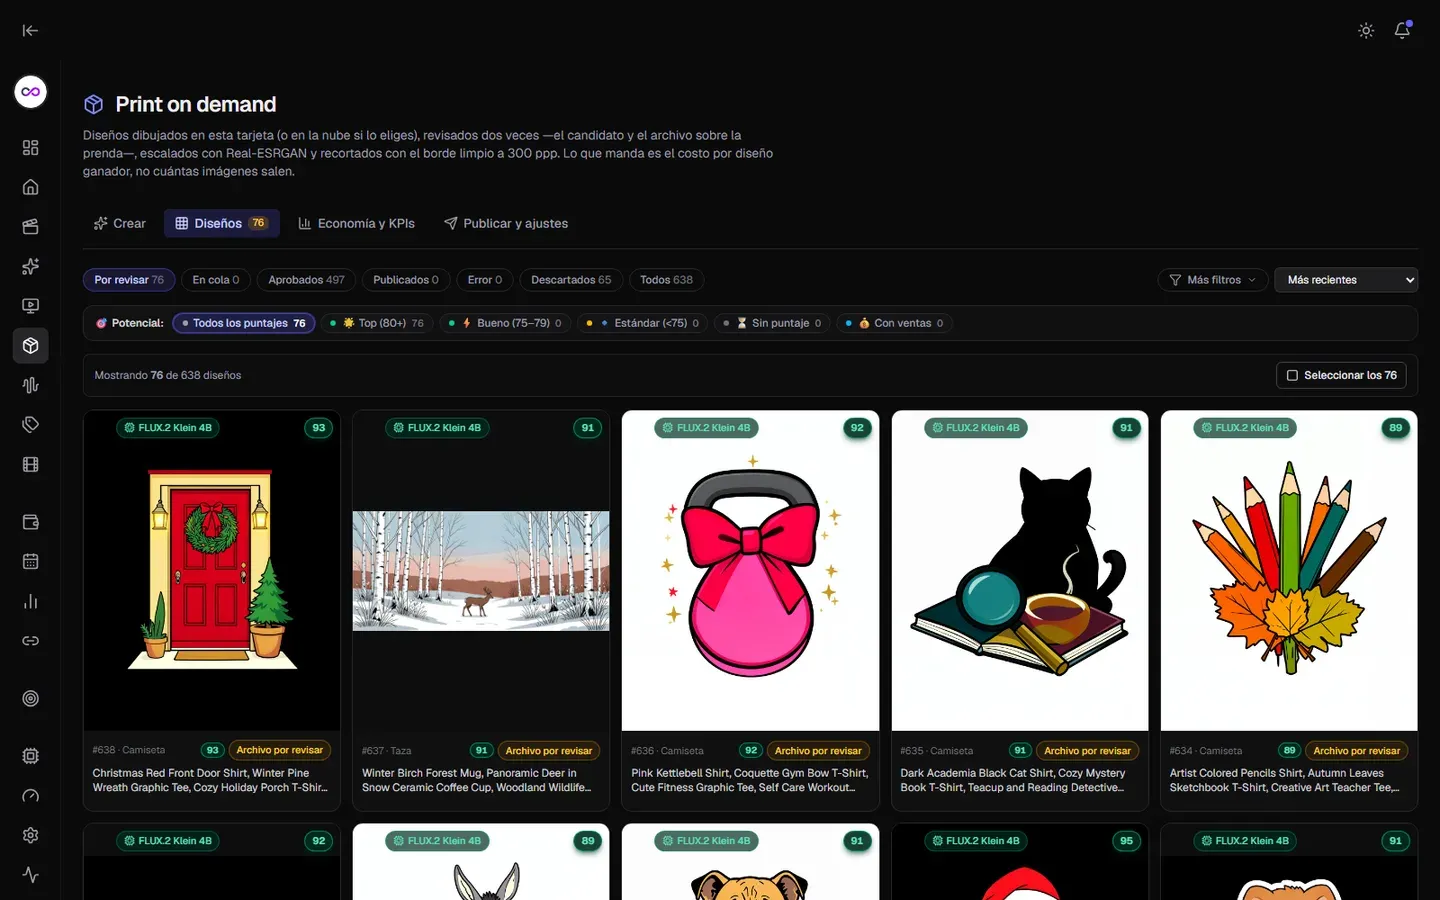Click Archivo por revisar badge on #635 Camiseta
This screenshot has width=1440, height=900.
tap(1087, 751)
